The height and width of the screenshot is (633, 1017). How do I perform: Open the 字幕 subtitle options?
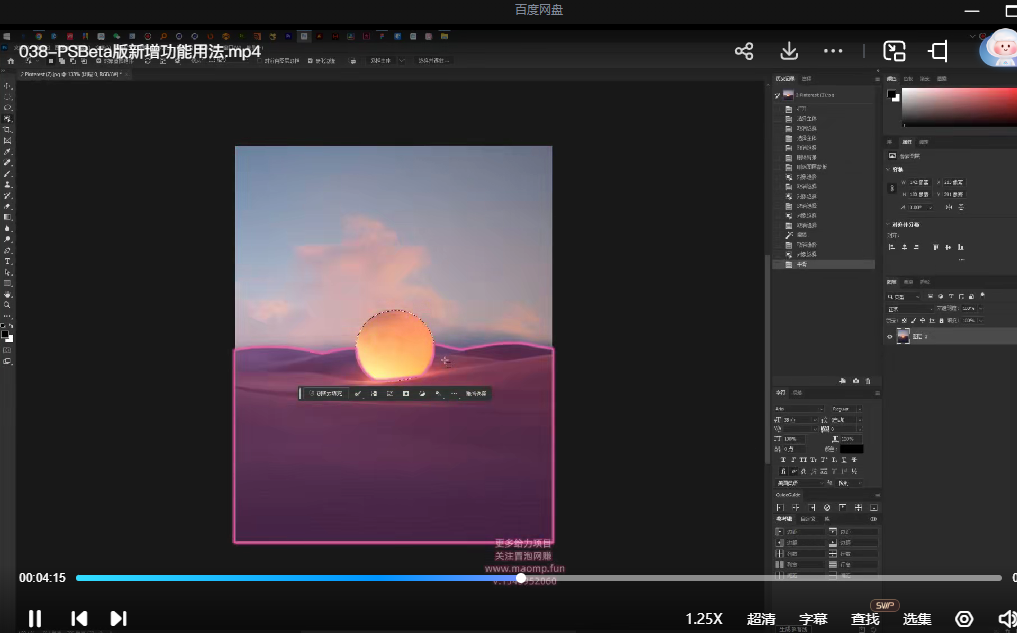(x=813, y=619)
